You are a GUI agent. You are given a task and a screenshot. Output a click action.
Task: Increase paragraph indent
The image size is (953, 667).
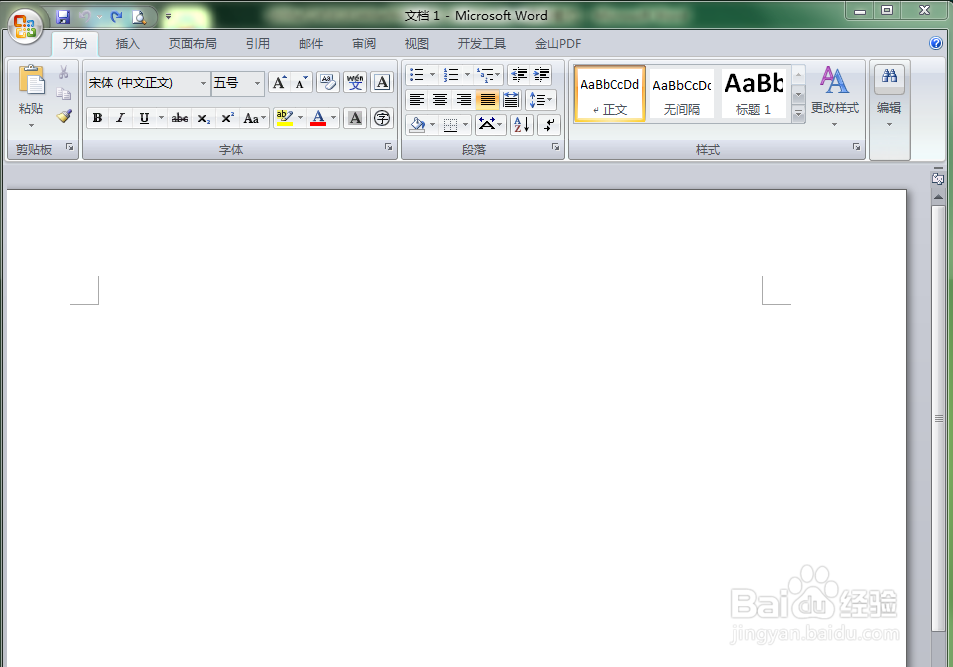pyautogui.click(x=541, y=75)
